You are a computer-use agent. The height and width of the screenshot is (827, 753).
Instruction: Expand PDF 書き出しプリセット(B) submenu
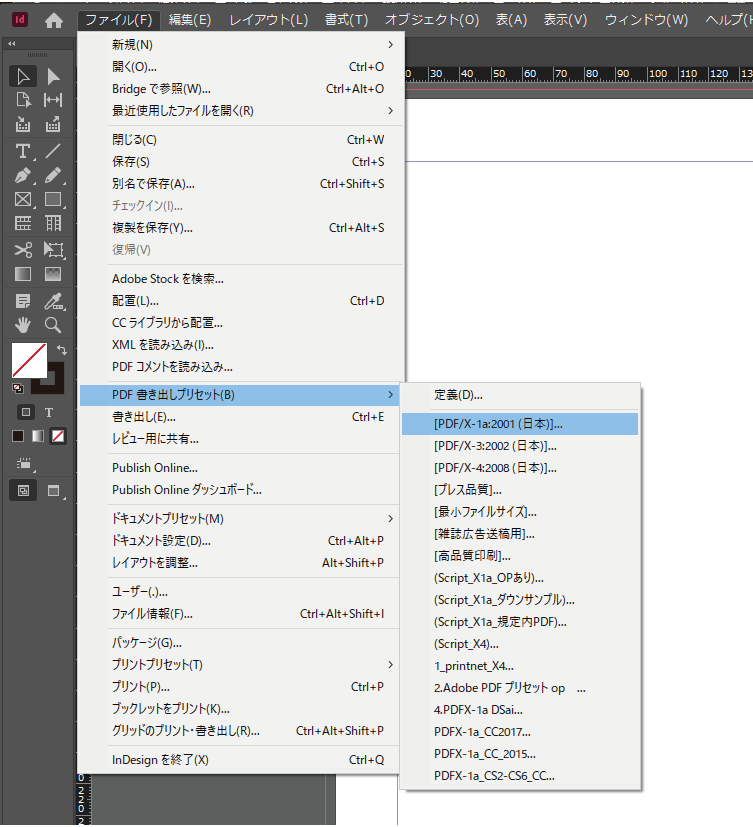(x=390, y=395)
